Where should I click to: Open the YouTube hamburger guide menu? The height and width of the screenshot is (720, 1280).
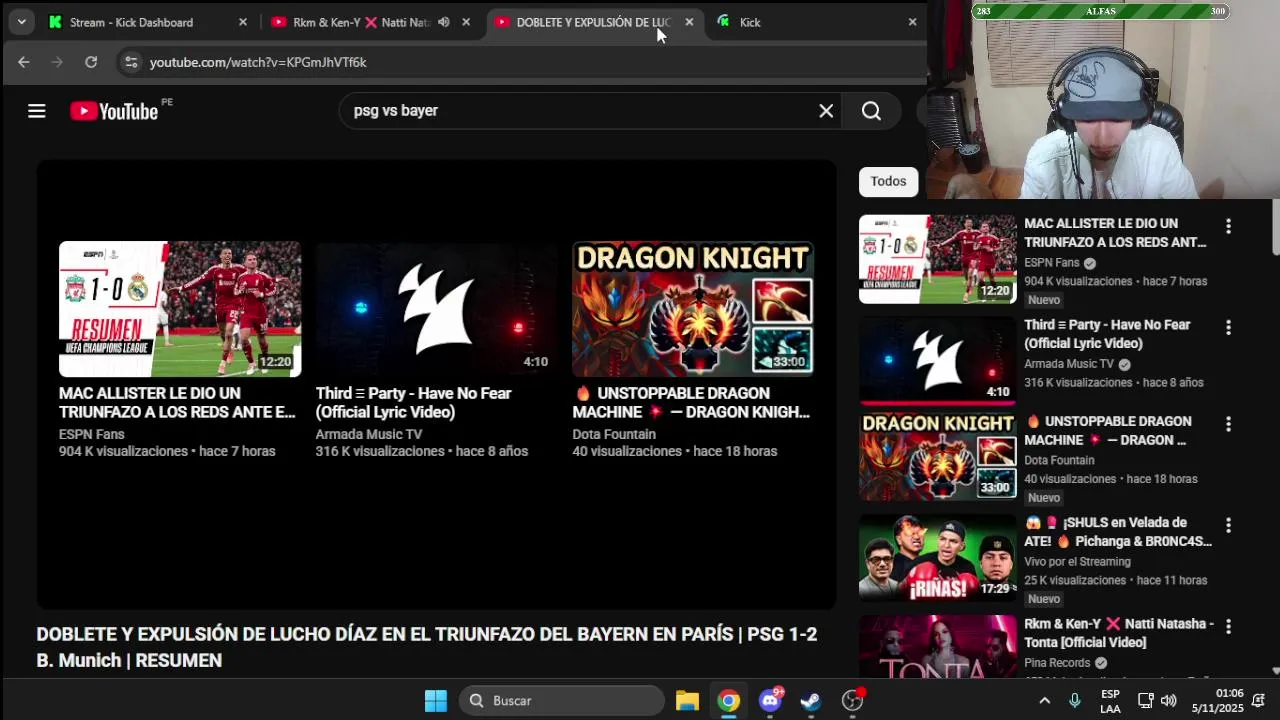point(37,111)
